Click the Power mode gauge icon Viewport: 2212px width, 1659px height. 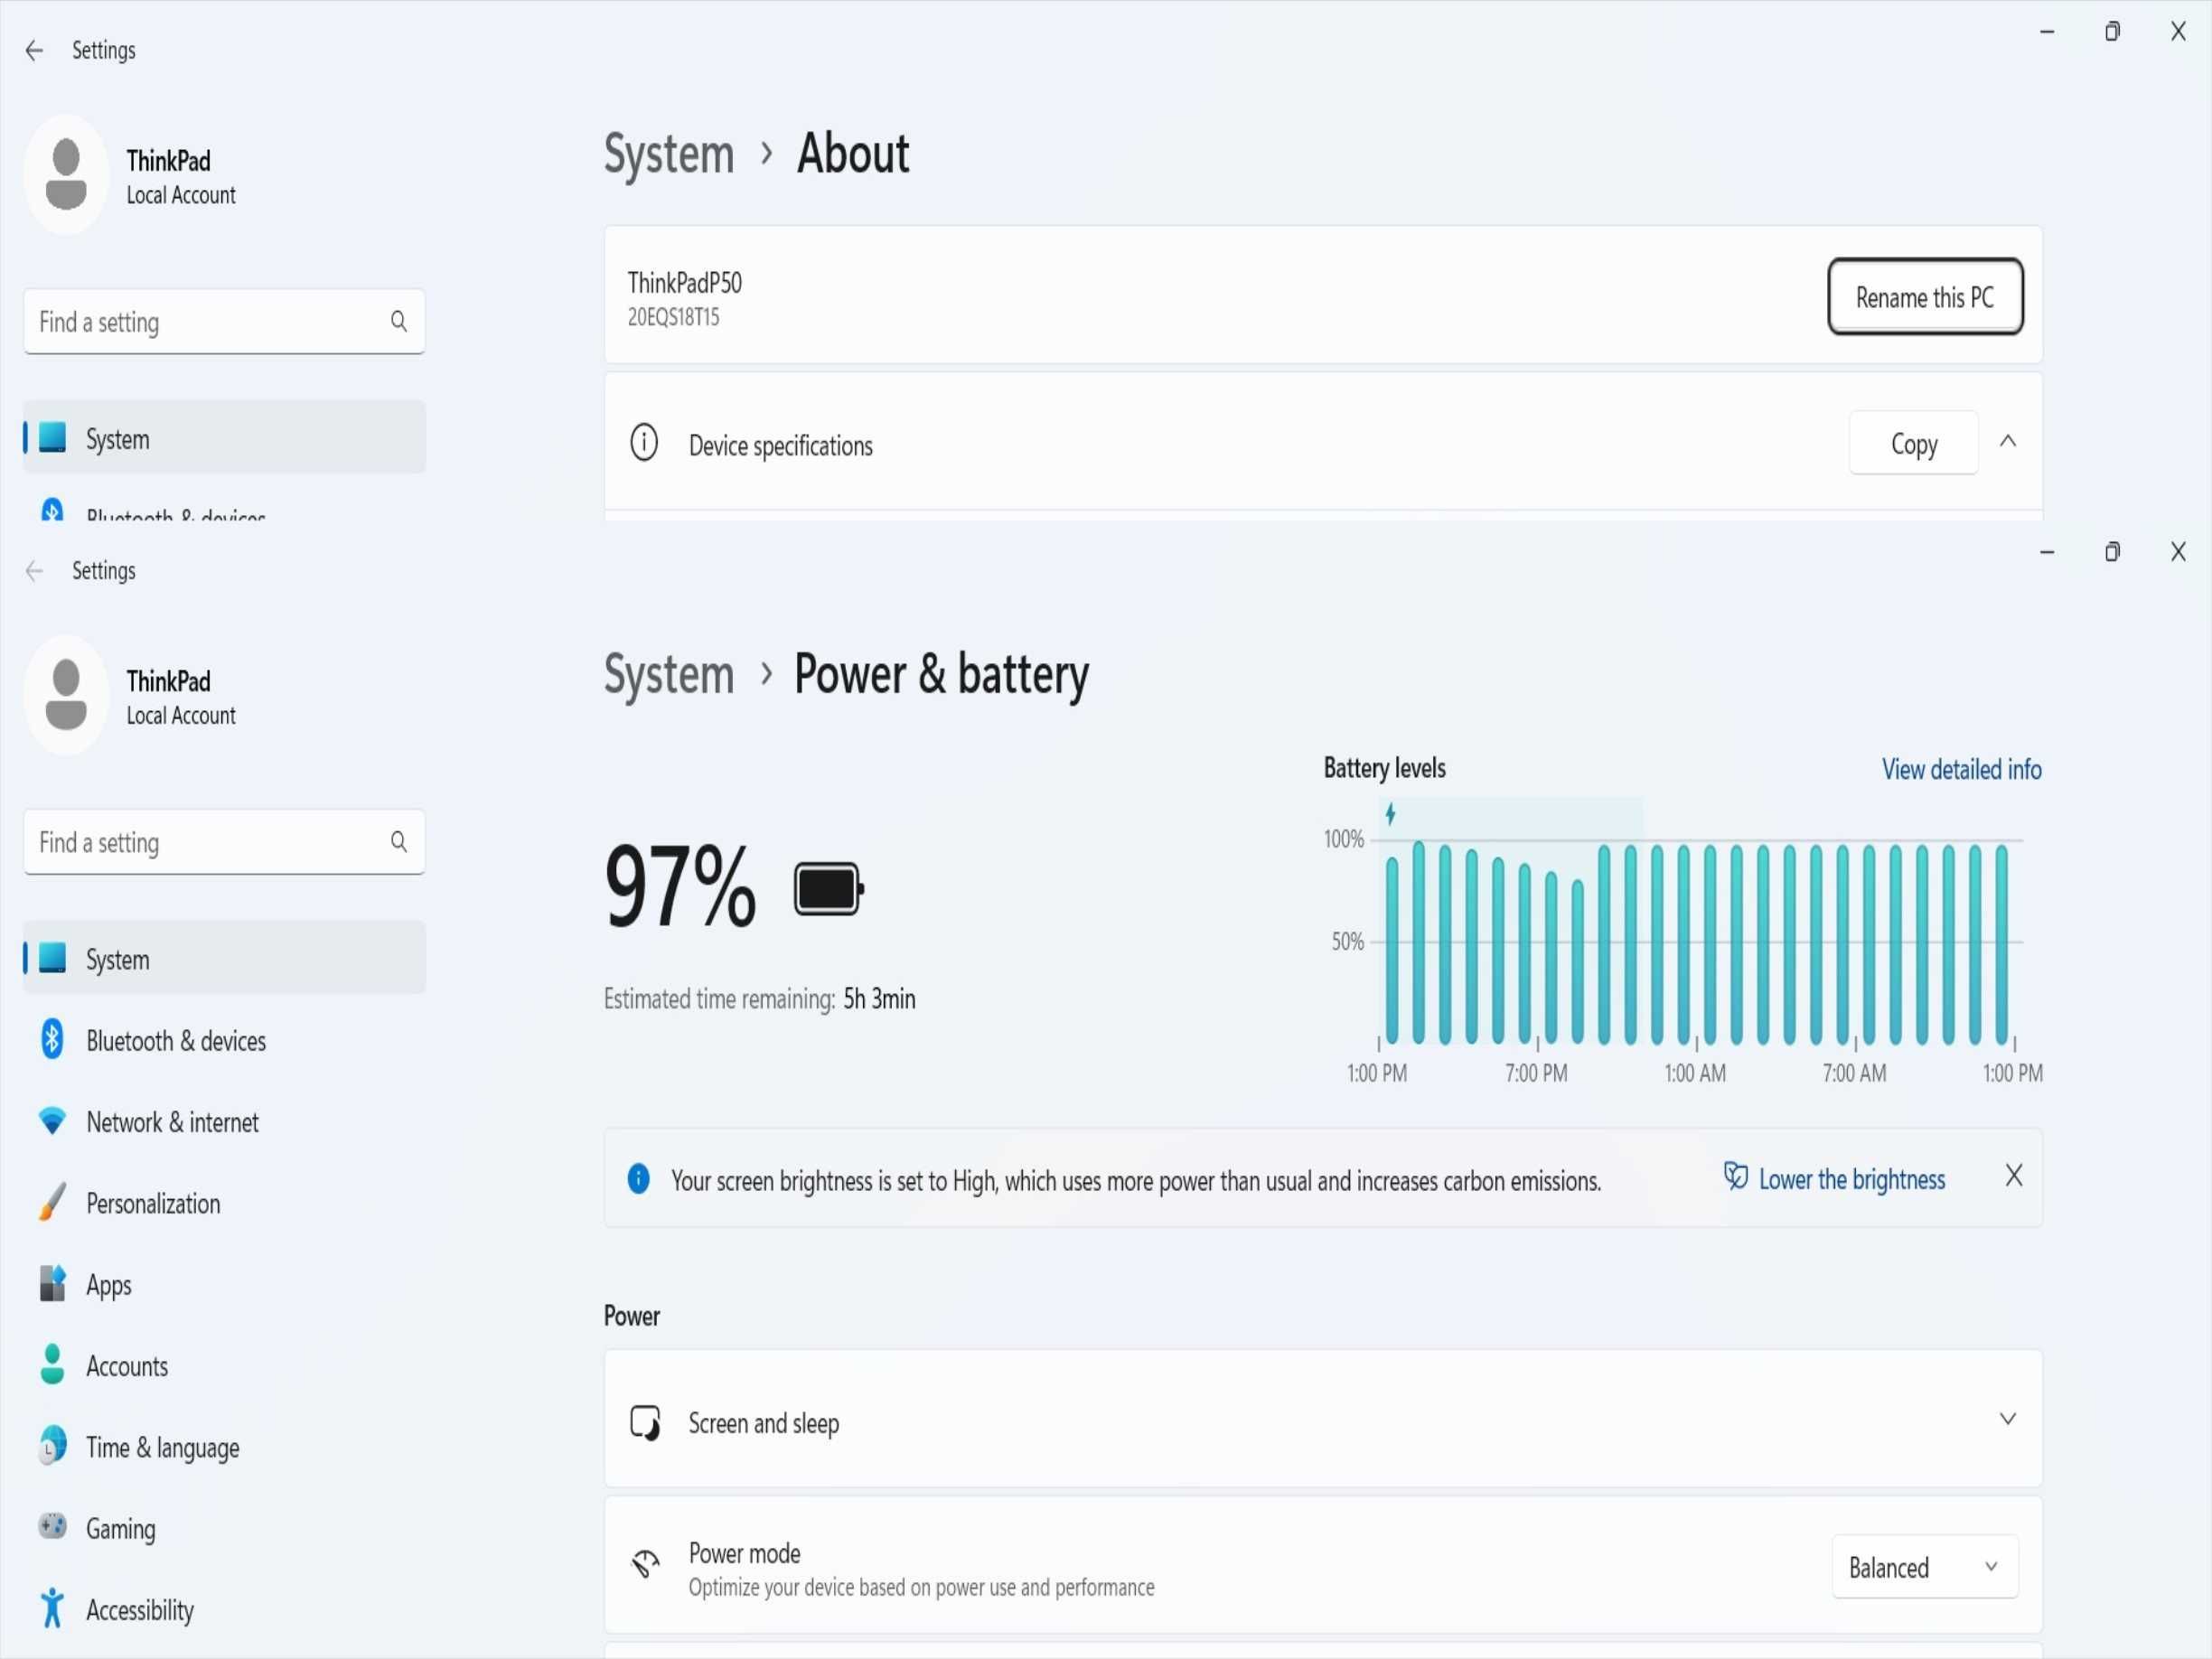646,1563
